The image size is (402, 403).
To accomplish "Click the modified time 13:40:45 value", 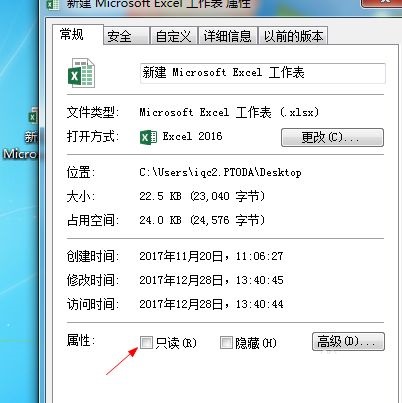I will [260, 280].
